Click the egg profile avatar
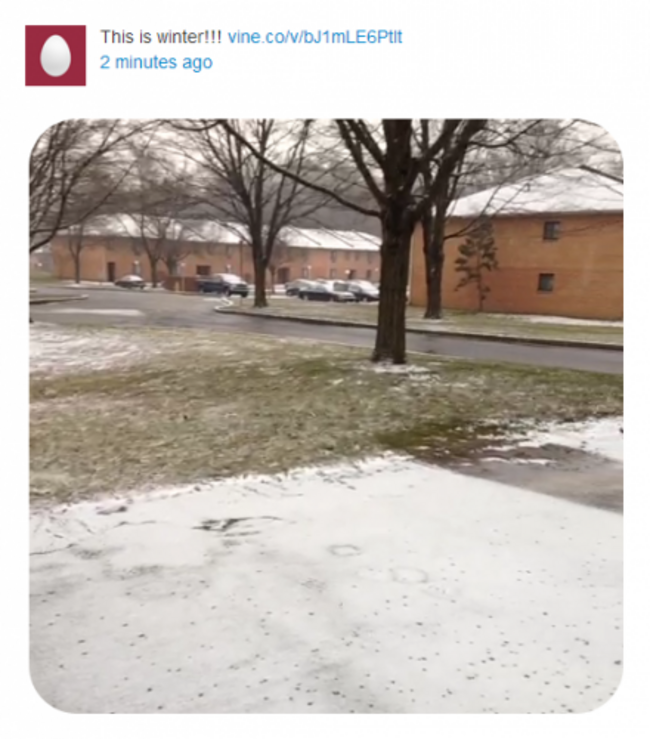This screenshot has width=650, height=739. pos(56,56)
